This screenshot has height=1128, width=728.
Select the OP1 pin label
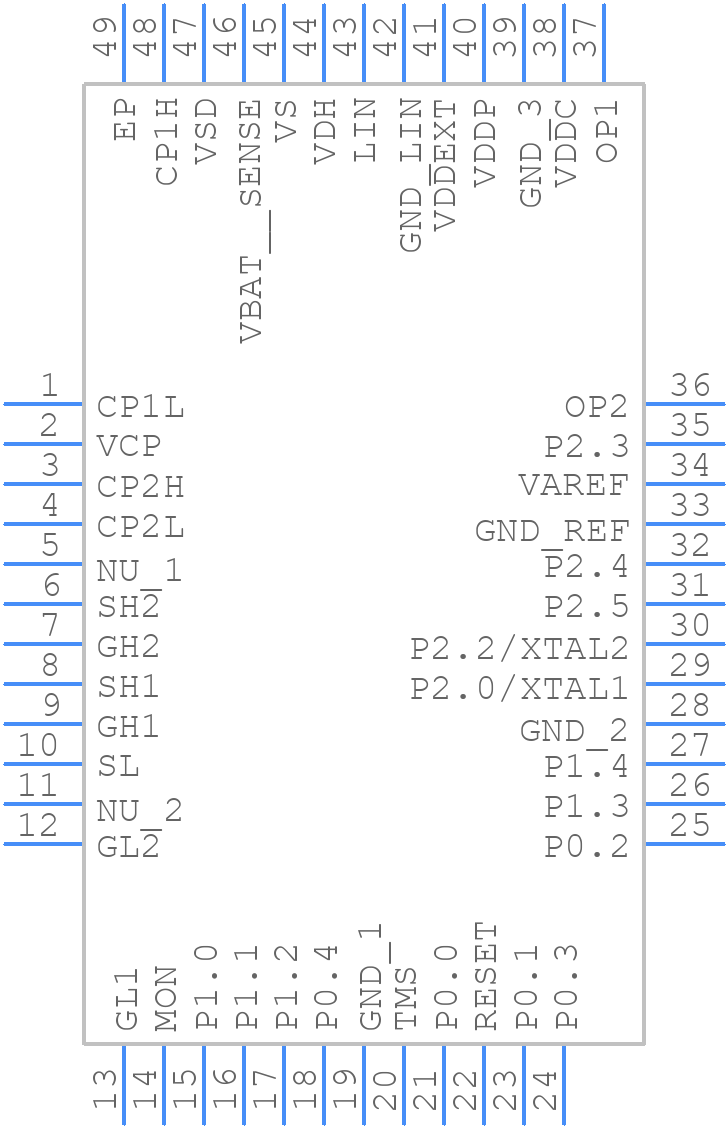click(607, 131)
